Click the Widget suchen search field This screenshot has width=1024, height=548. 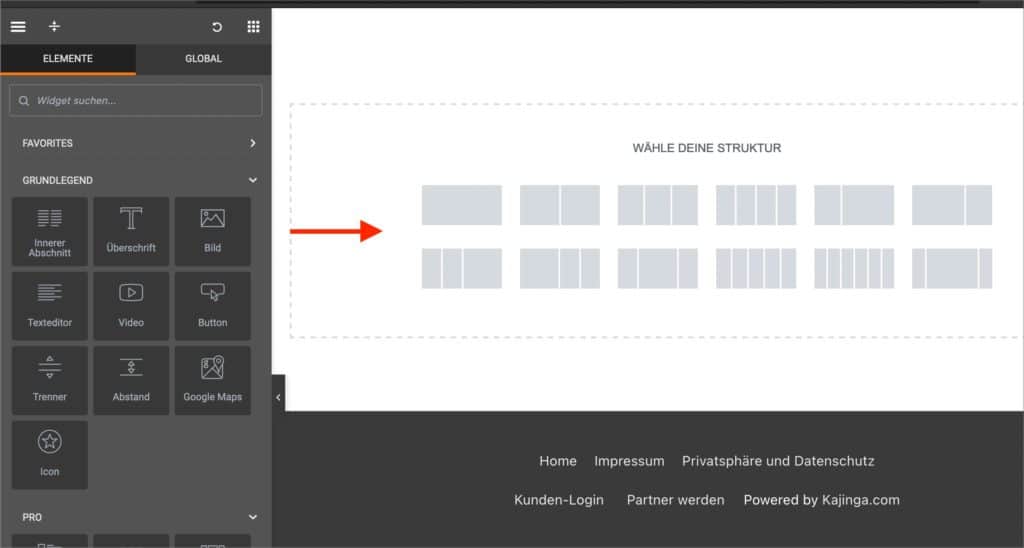point(136,101)
